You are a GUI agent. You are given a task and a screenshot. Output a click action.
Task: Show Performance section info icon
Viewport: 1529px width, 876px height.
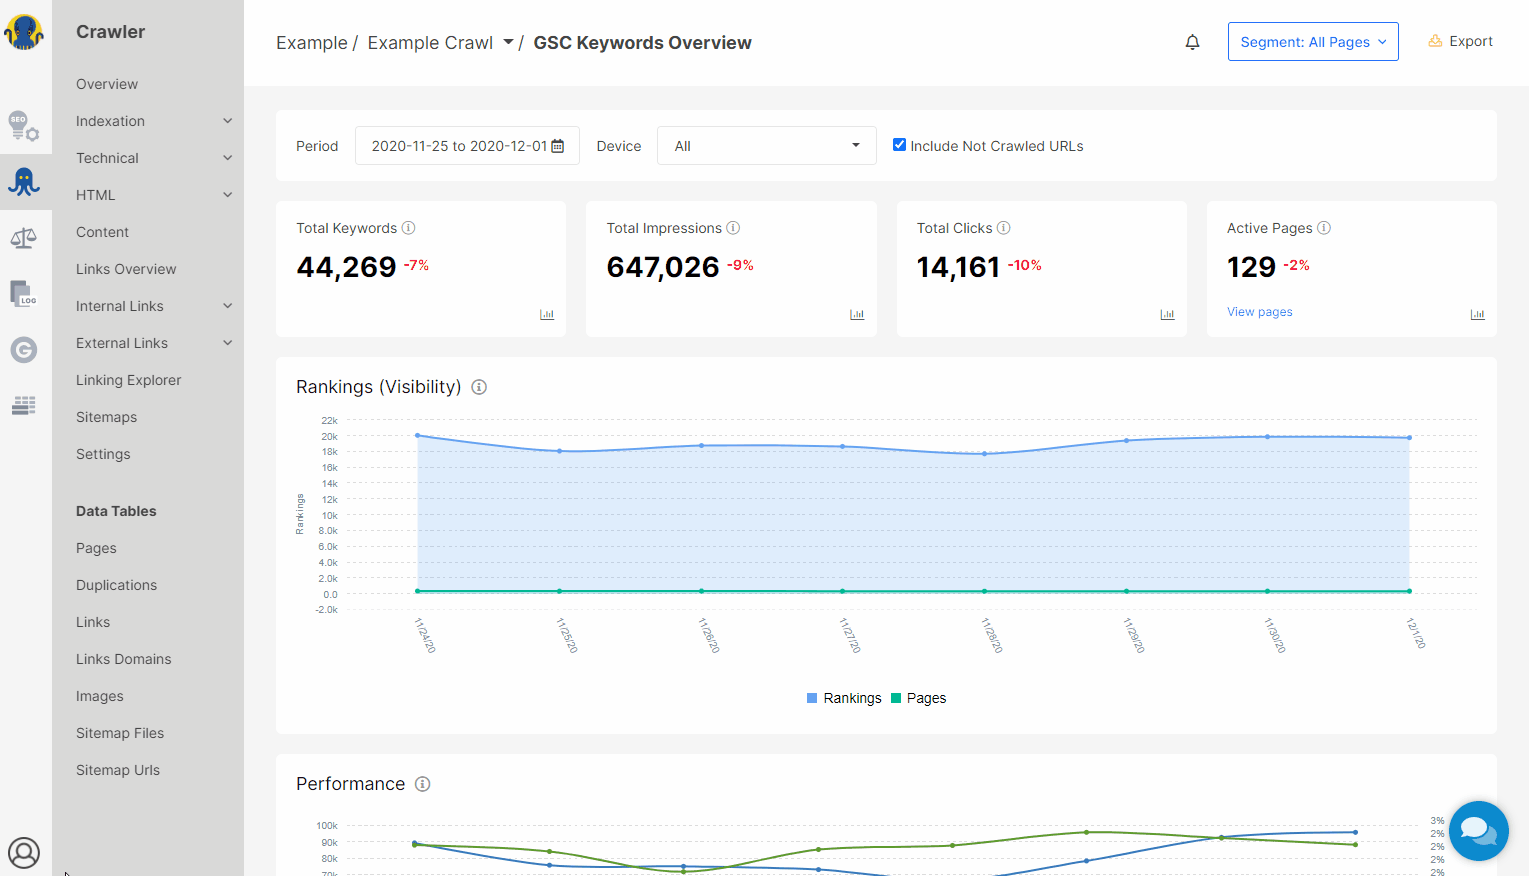[x=423, y=784]
